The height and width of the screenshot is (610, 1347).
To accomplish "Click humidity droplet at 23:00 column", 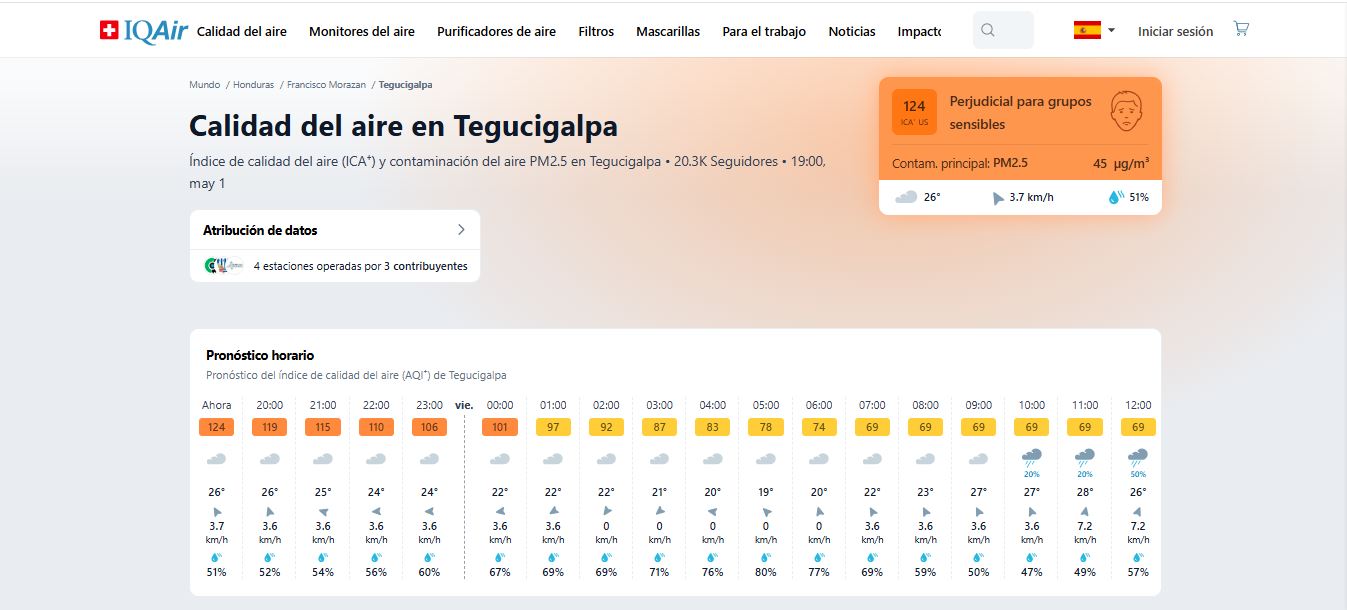I will pos(429,557).
